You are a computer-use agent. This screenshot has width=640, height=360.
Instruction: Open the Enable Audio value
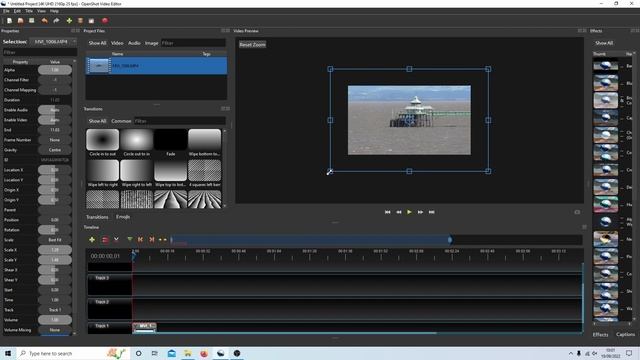coord(55,110)
